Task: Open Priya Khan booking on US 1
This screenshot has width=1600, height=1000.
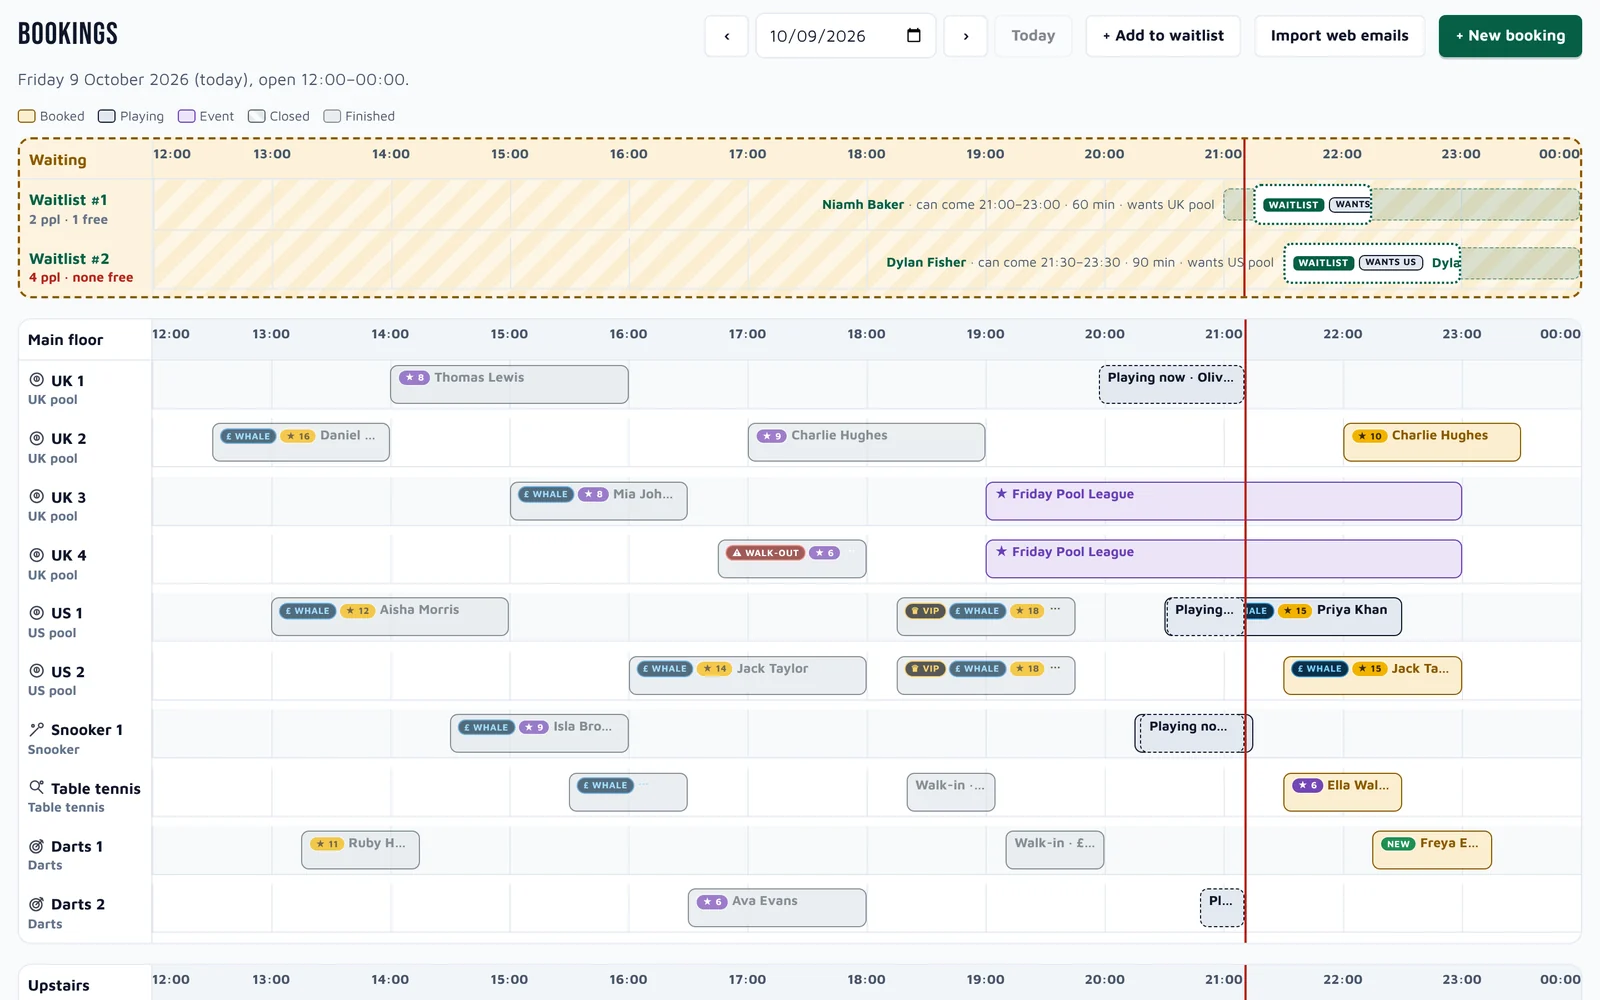Action: point(1324,617)
